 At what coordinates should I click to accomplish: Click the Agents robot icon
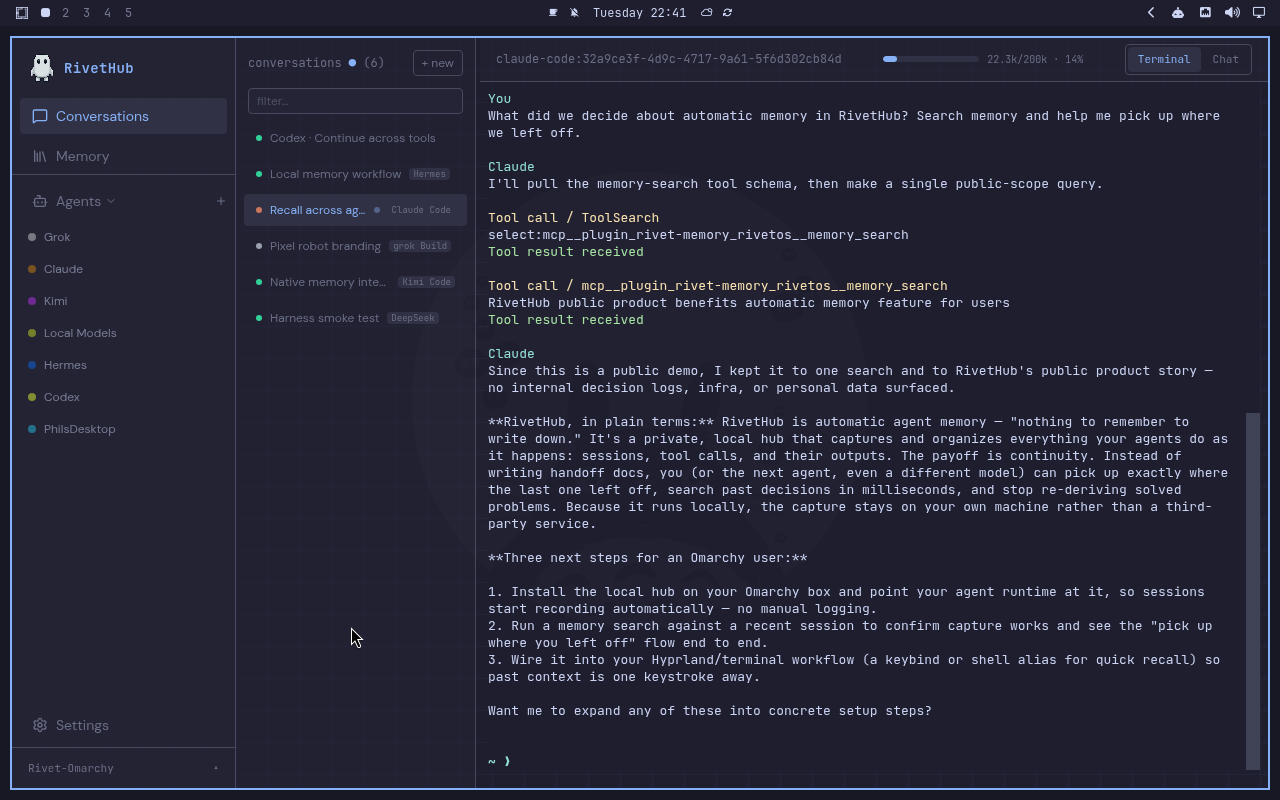coord(40,201)
